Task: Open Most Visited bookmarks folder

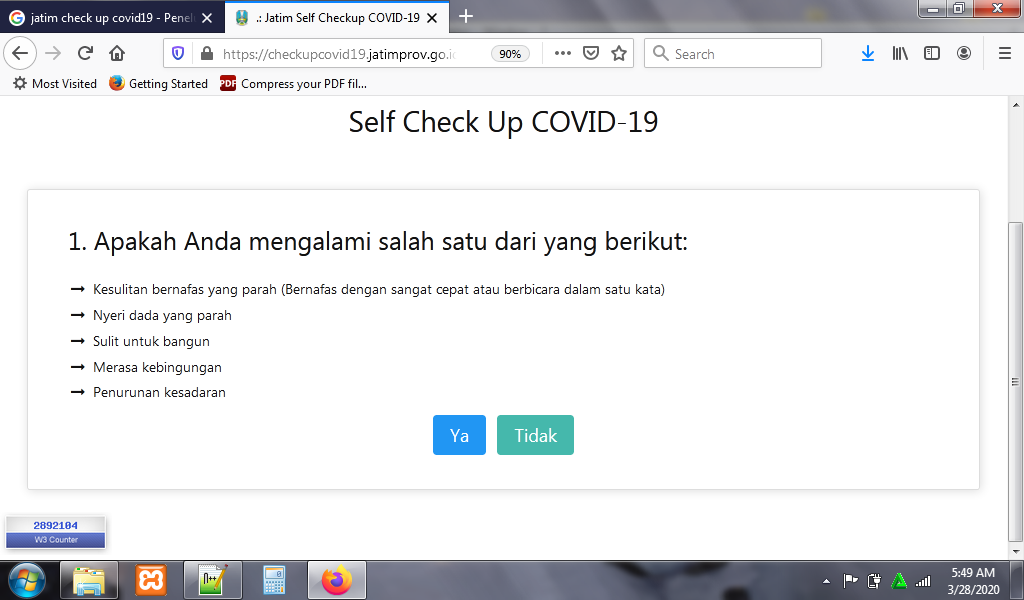Action: coord(55,84)
